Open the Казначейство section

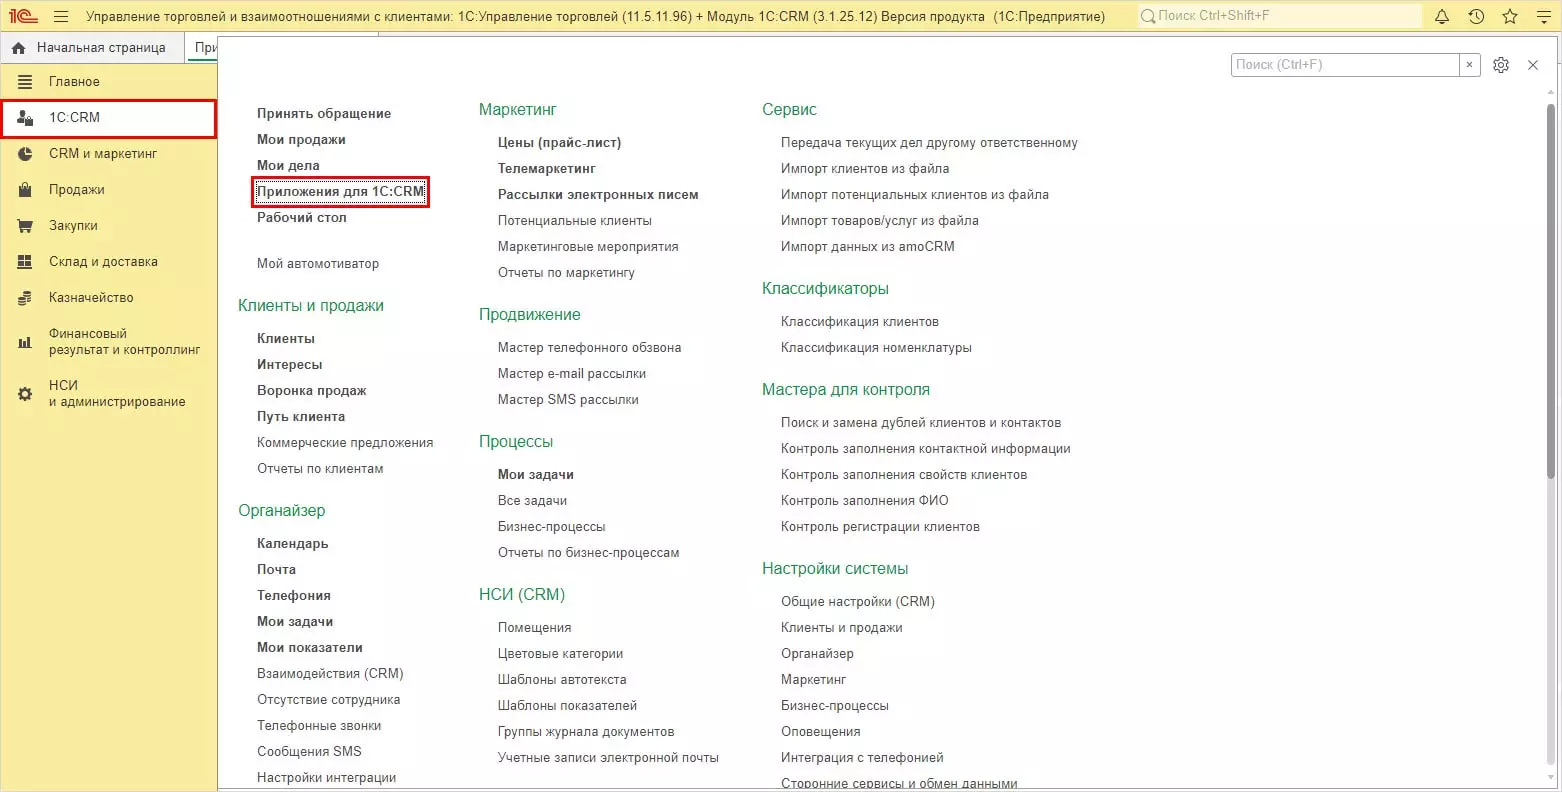coord(108,298)
